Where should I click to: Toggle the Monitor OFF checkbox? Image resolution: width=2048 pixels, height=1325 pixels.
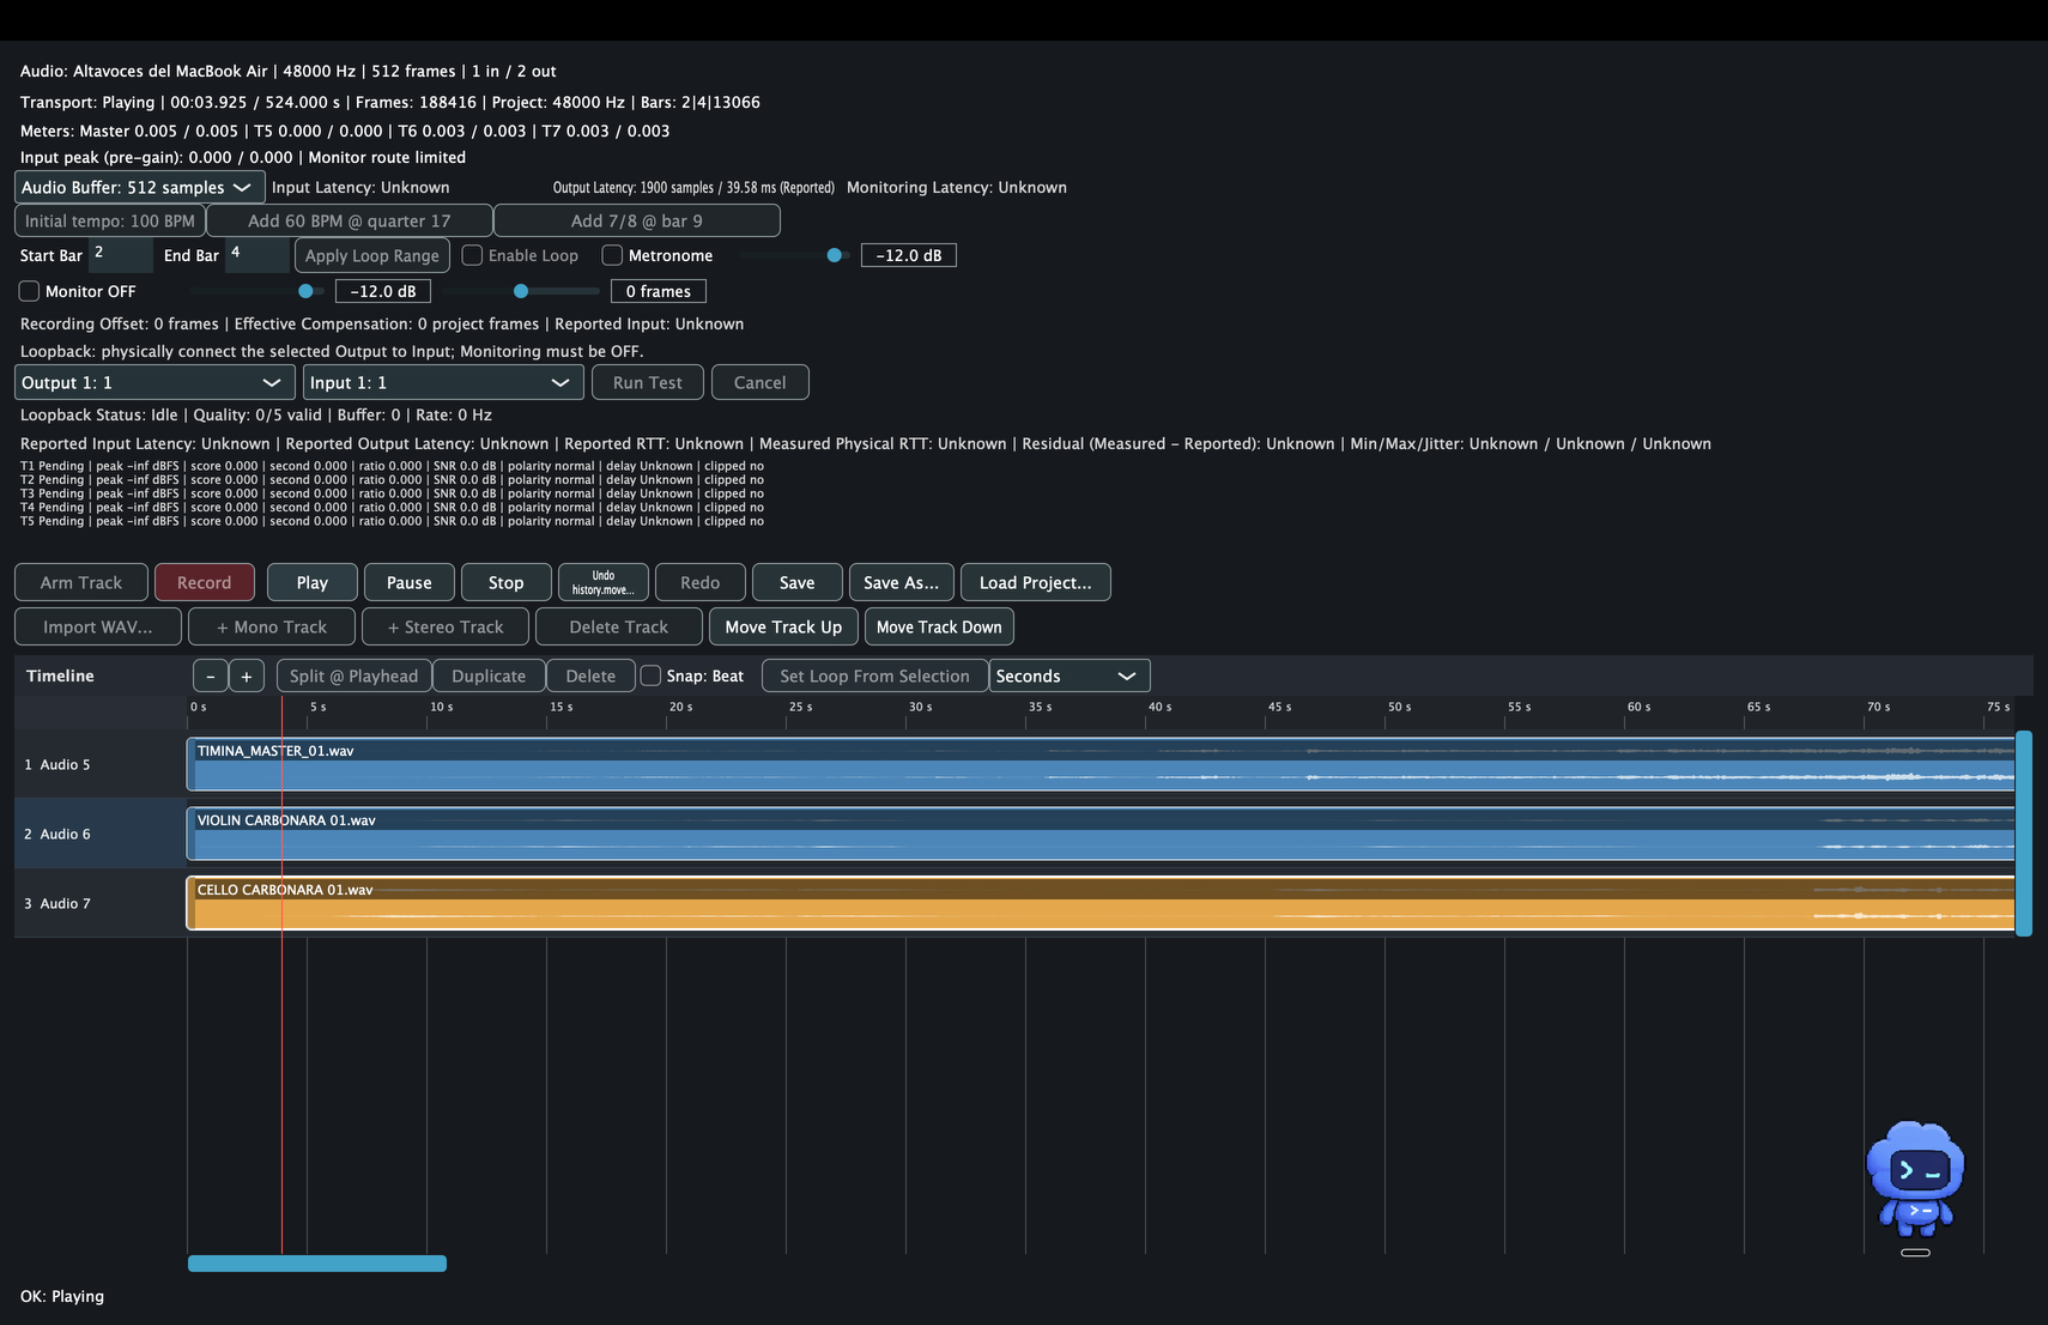pyautogui.click(x=29, y=291)
